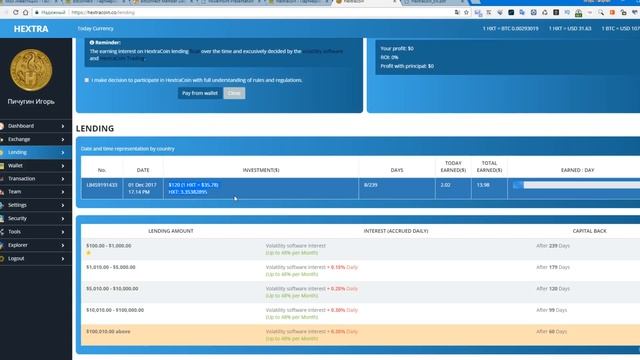The width and height of the screenshot is (640, 360).
Task: Click the days value 8/239
Action: (x=371, y=185)
